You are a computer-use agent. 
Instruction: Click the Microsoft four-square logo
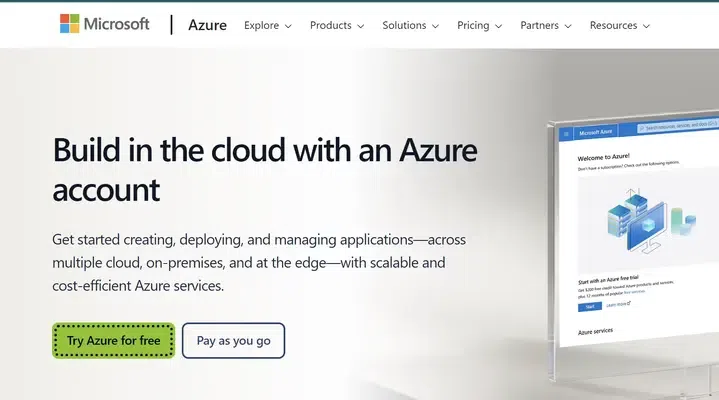pyautogui.click(x=72, y=25)
